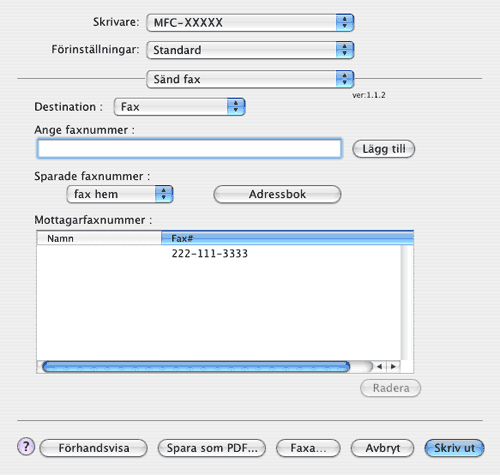Select the 222-111-3333 recipient row
This screenshot has height=475, width=500.
[x=219, y=254]
